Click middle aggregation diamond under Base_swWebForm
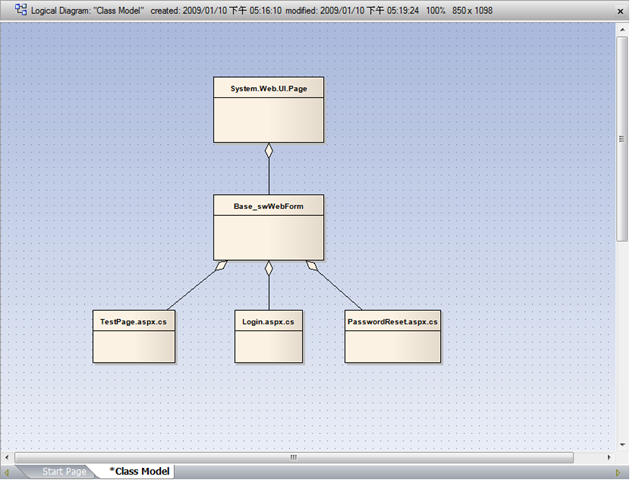 coord(269,268)
